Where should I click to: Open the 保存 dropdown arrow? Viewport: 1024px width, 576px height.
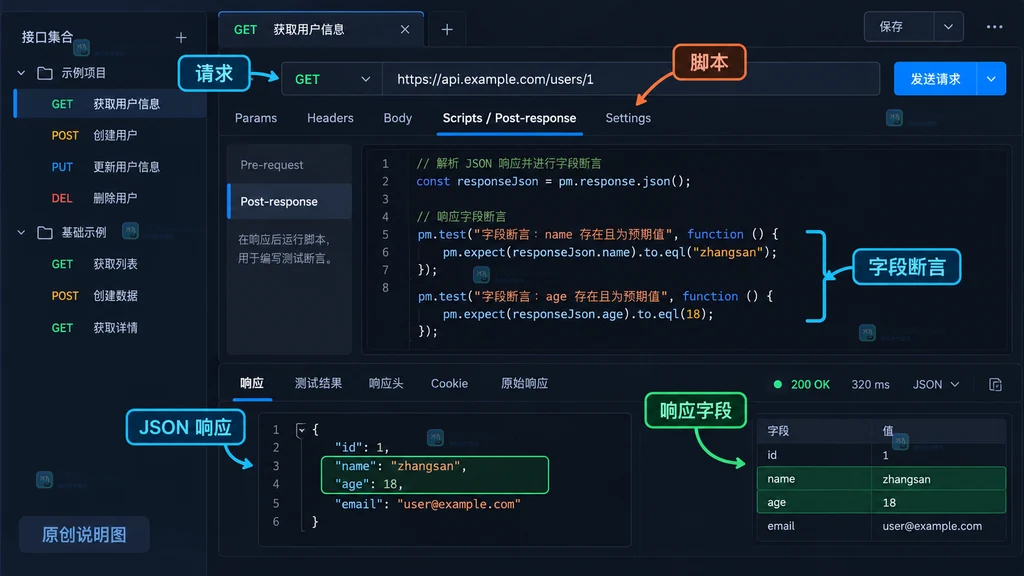(x=948, y=27)
